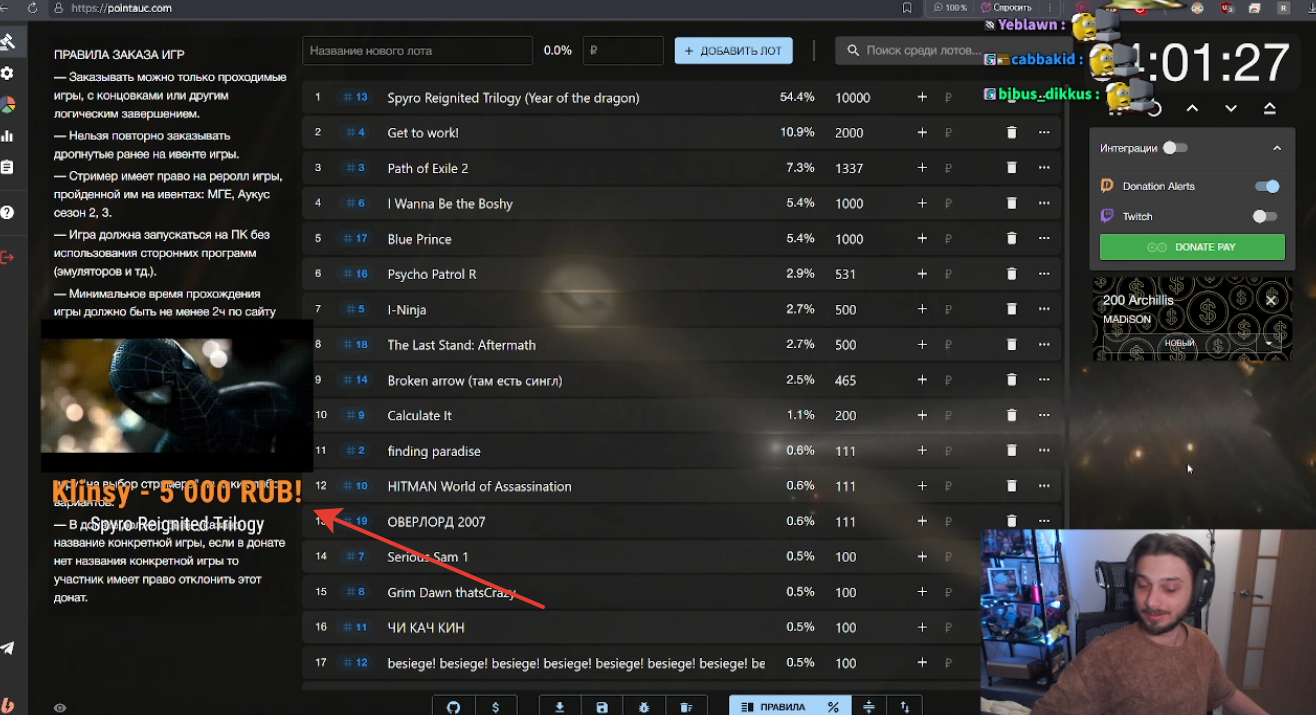Open the wheel page in left sidebar

7,104
